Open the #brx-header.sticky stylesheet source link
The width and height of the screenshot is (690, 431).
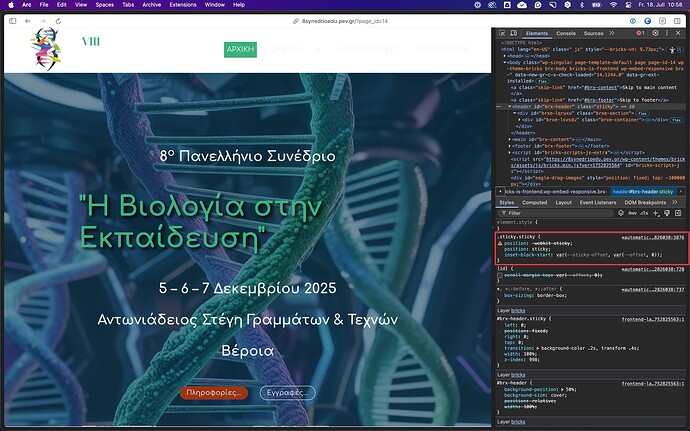[x=653, y=319]
